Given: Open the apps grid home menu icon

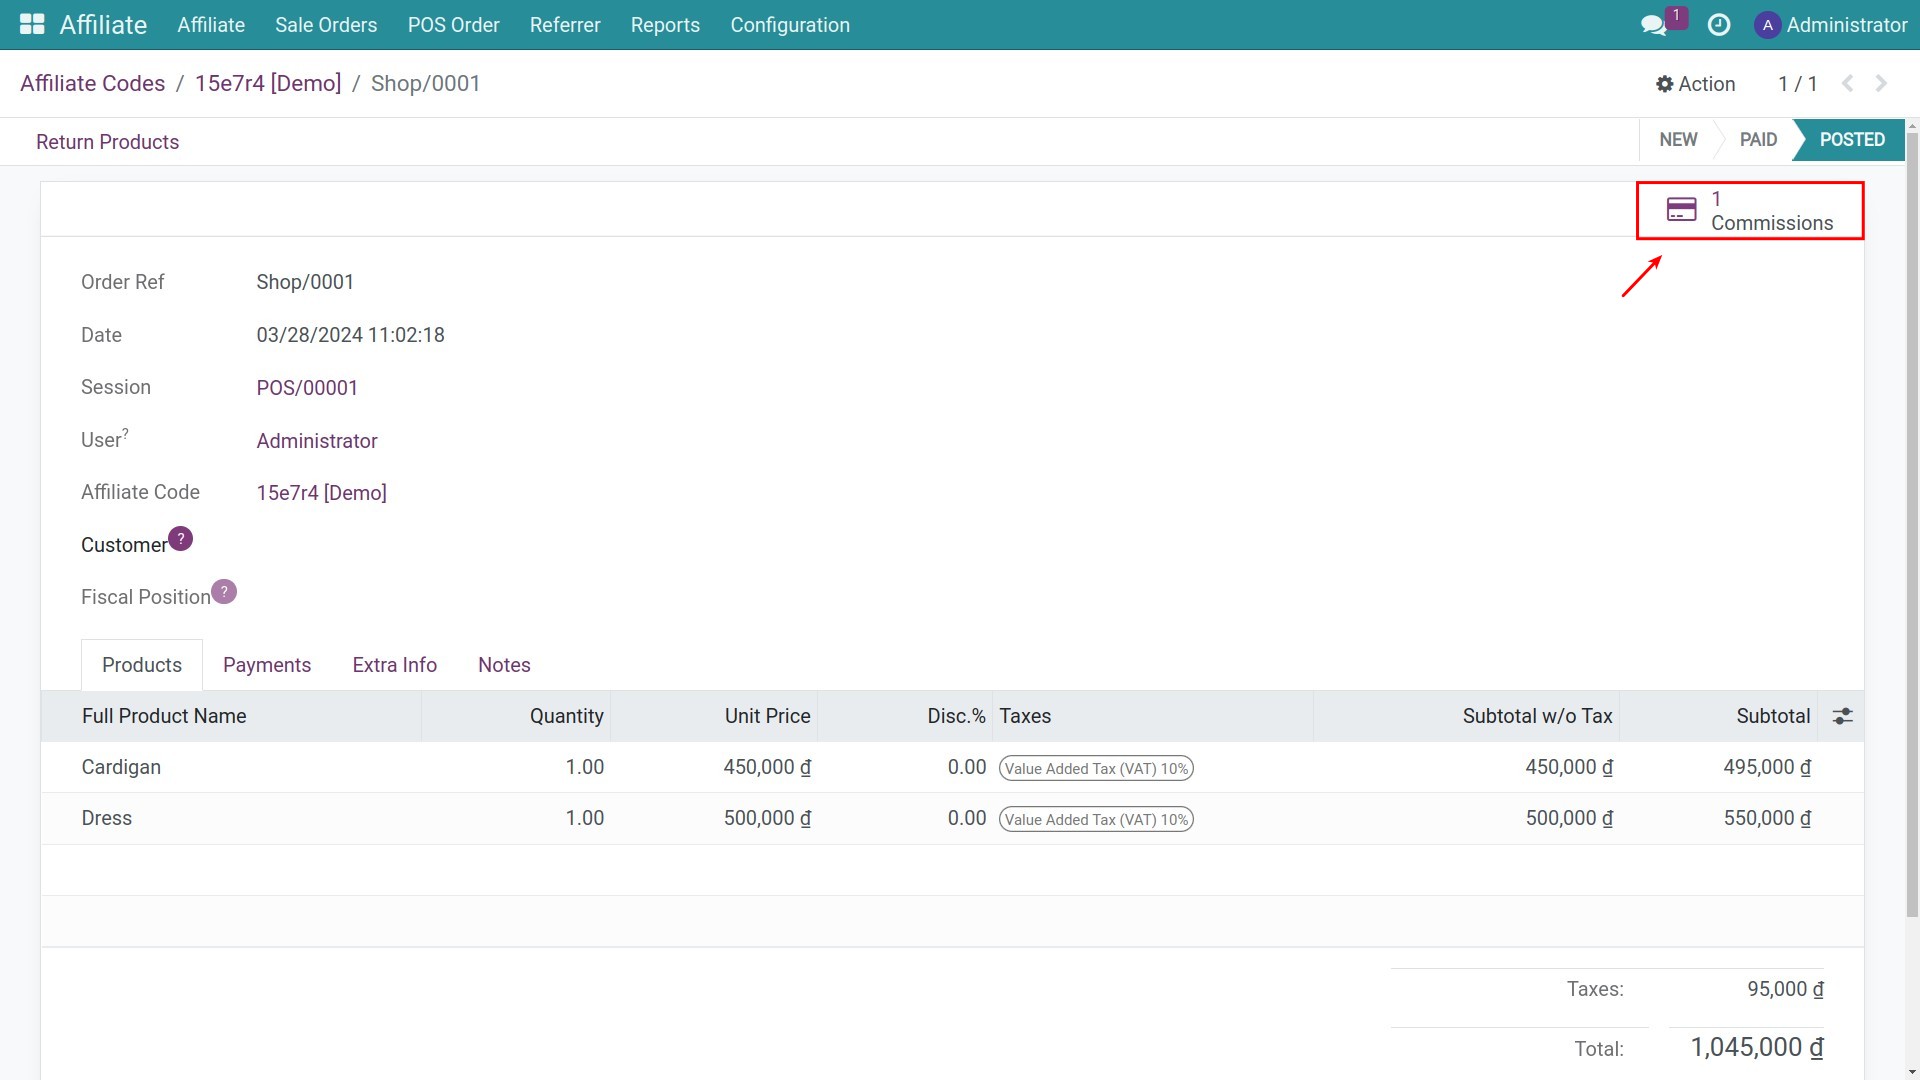Looking at the screenshot, I should pos(32,25).
